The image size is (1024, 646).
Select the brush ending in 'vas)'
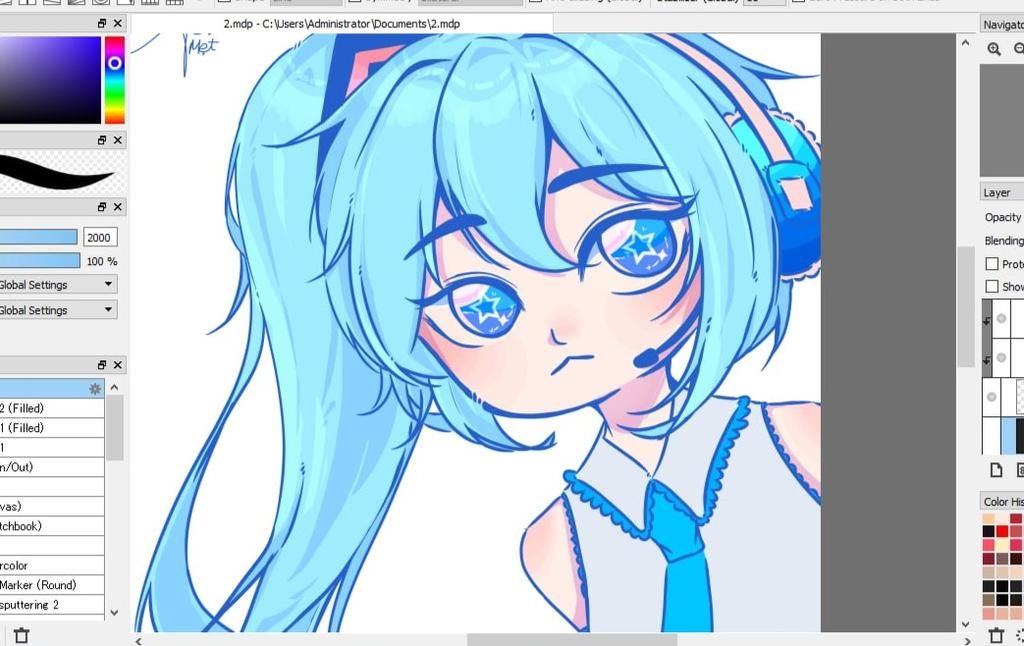tap(52, 506)
